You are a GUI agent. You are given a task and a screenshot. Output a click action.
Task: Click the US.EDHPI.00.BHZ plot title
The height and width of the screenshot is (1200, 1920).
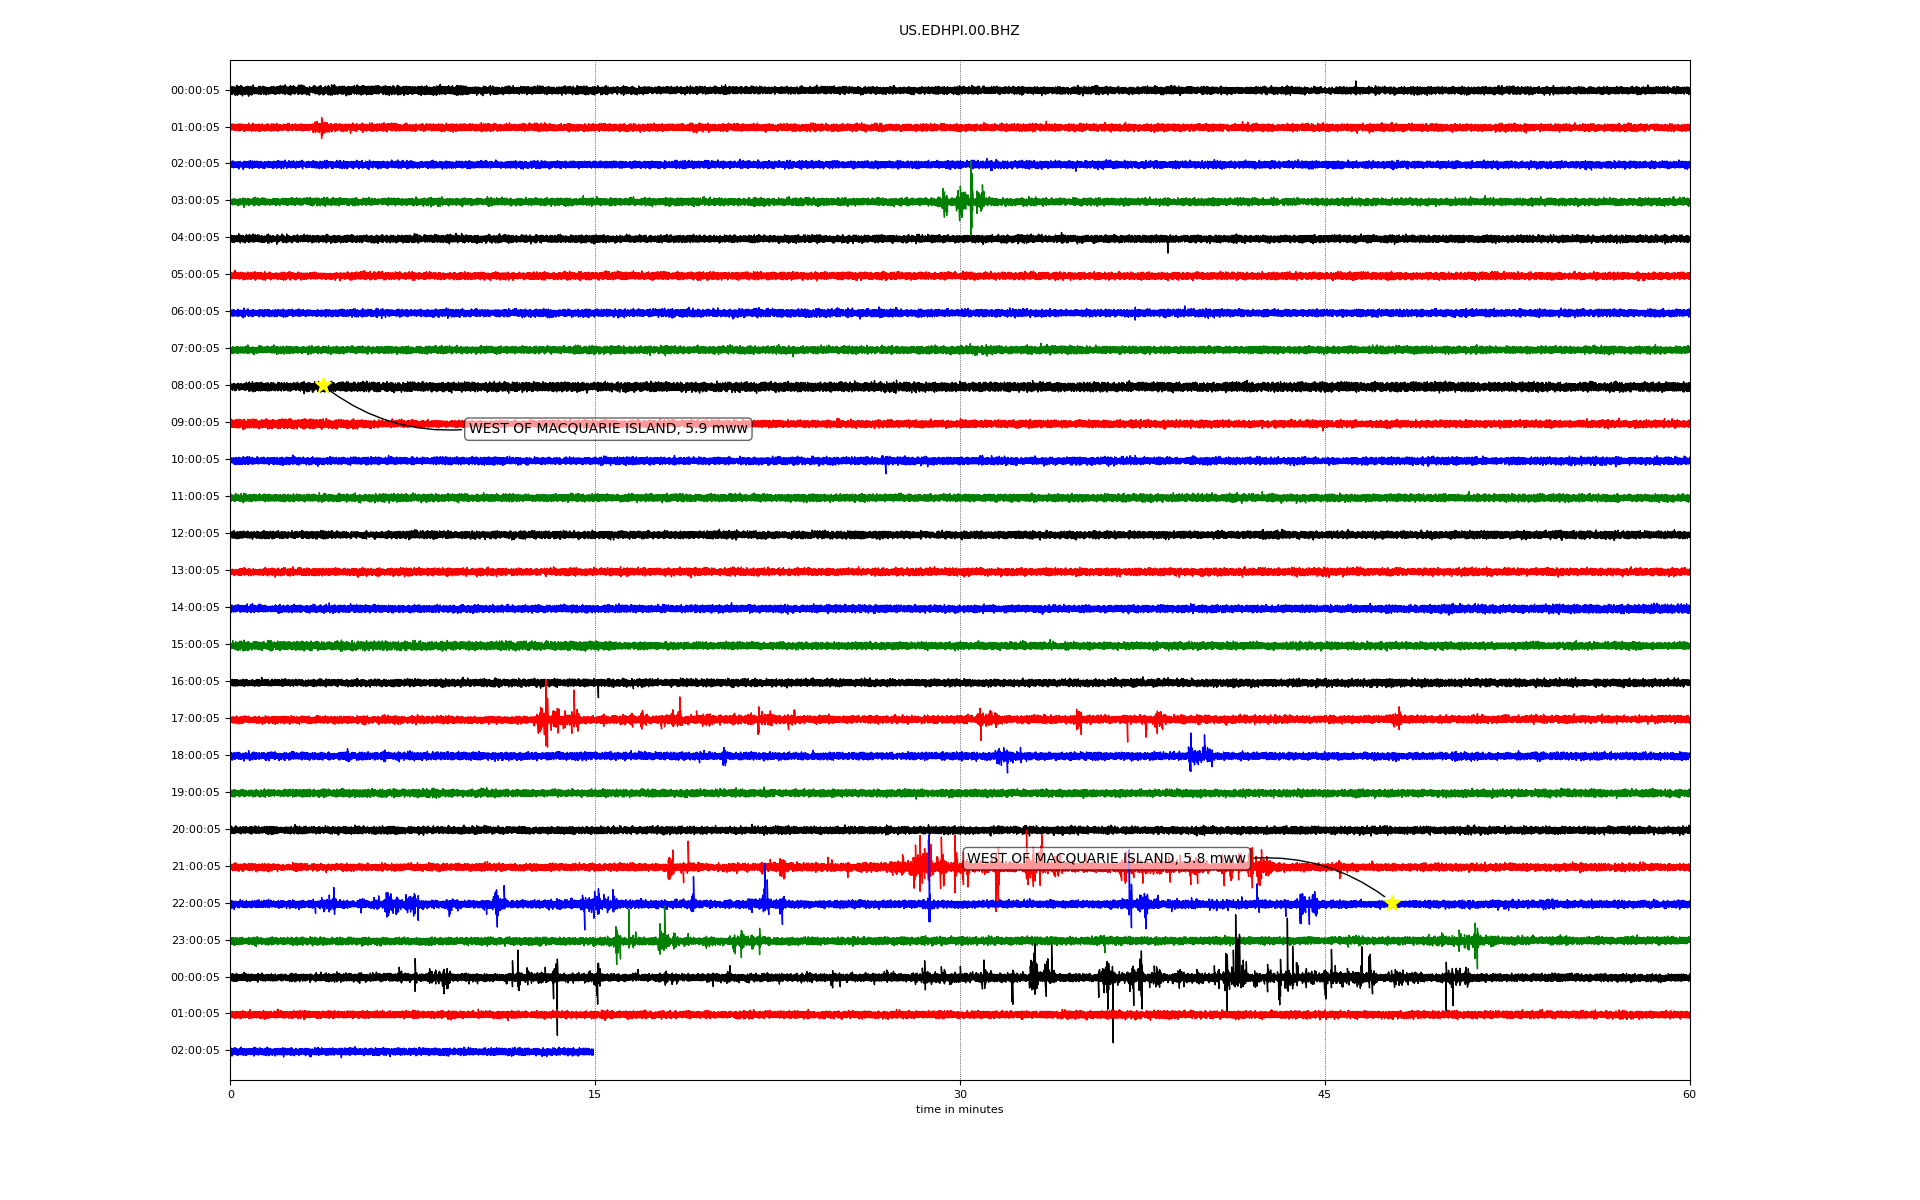coord(959,31)
